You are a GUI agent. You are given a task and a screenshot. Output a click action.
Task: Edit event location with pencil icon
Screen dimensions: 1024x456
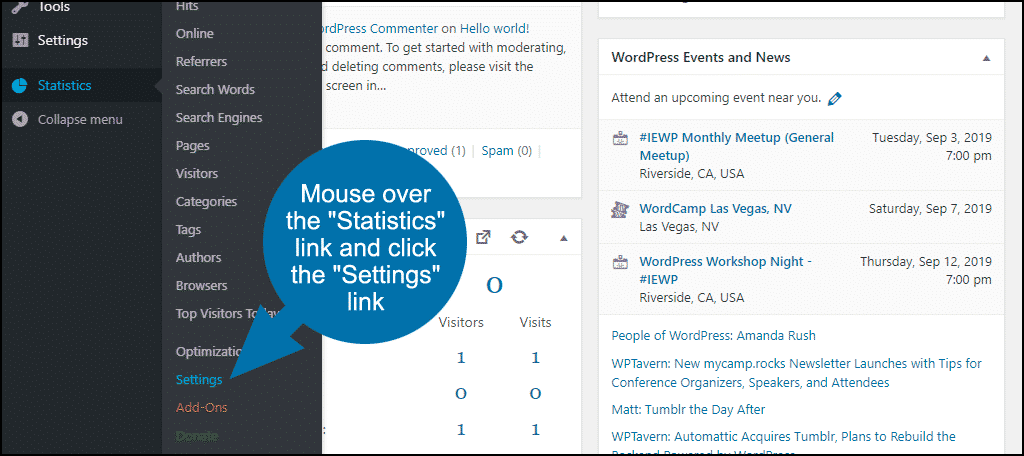(834, 99)
